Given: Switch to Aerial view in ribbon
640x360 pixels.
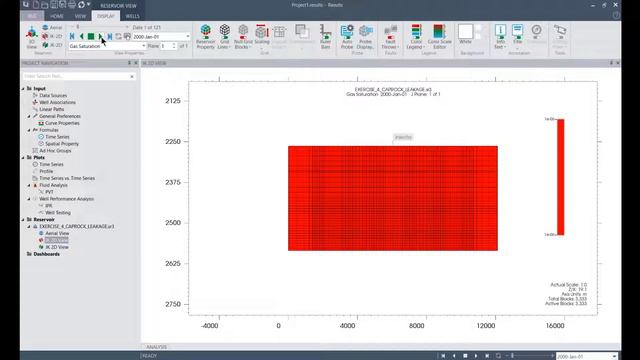Looking at the screenshot, I should click(x=52, y=28).
